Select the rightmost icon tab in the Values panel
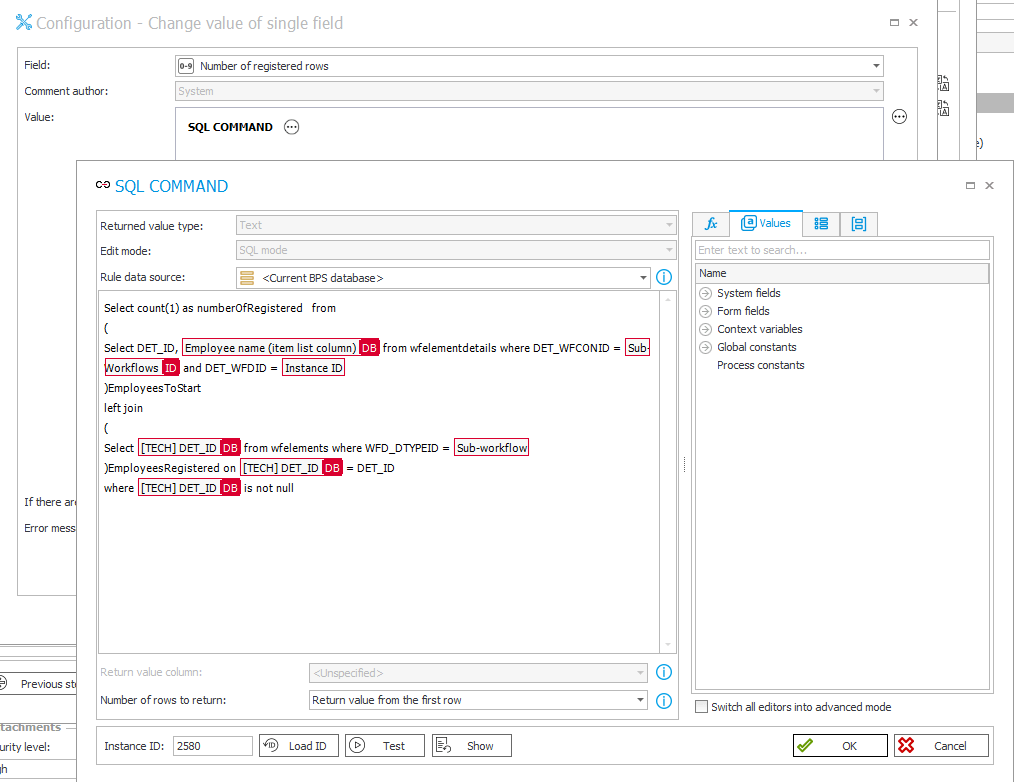The height and width of the screenshot is (782, 1014). pos(858,223)
